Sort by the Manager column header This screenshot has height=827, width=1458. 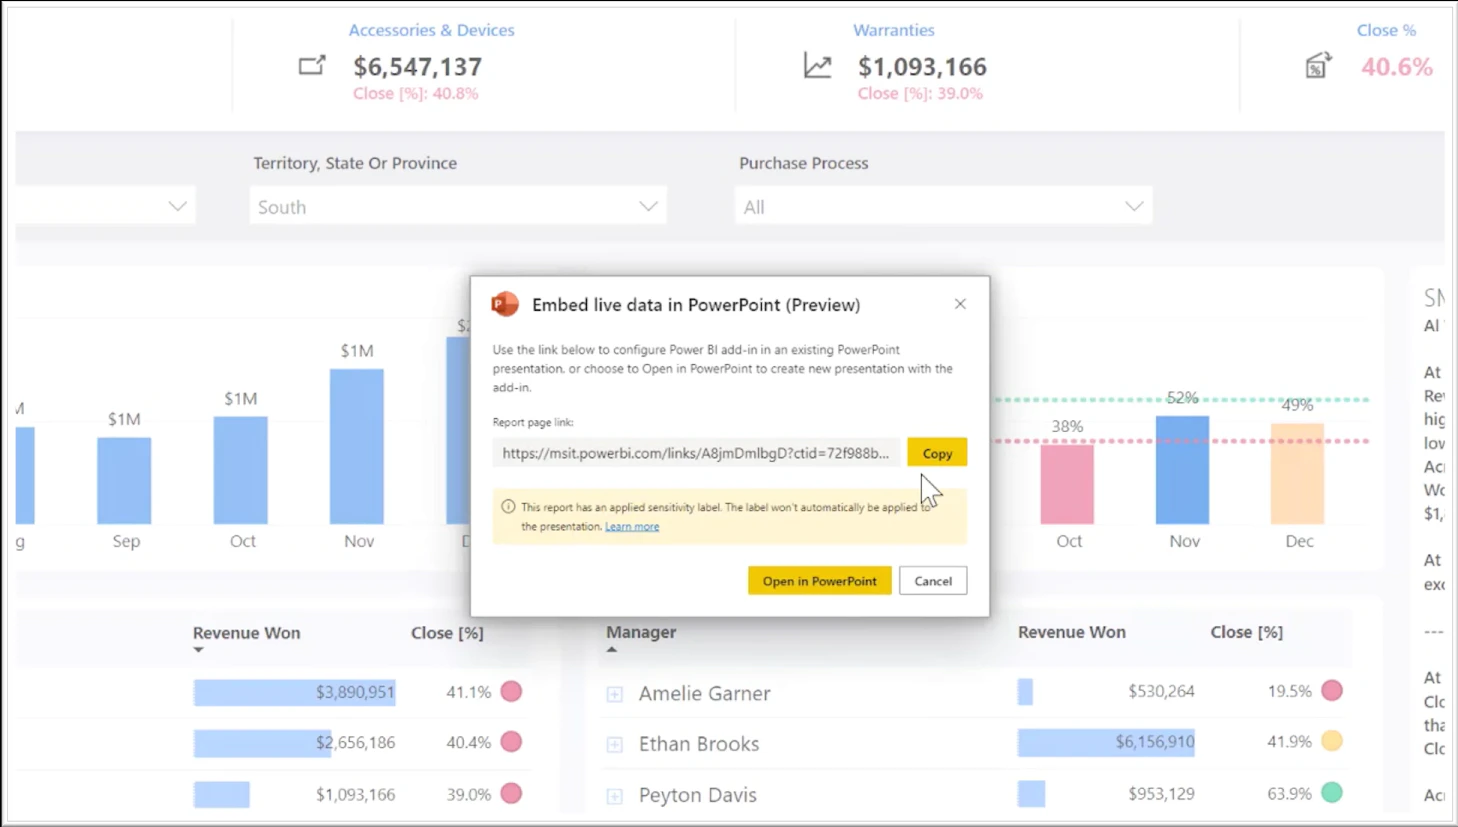[x=641, y=632]
